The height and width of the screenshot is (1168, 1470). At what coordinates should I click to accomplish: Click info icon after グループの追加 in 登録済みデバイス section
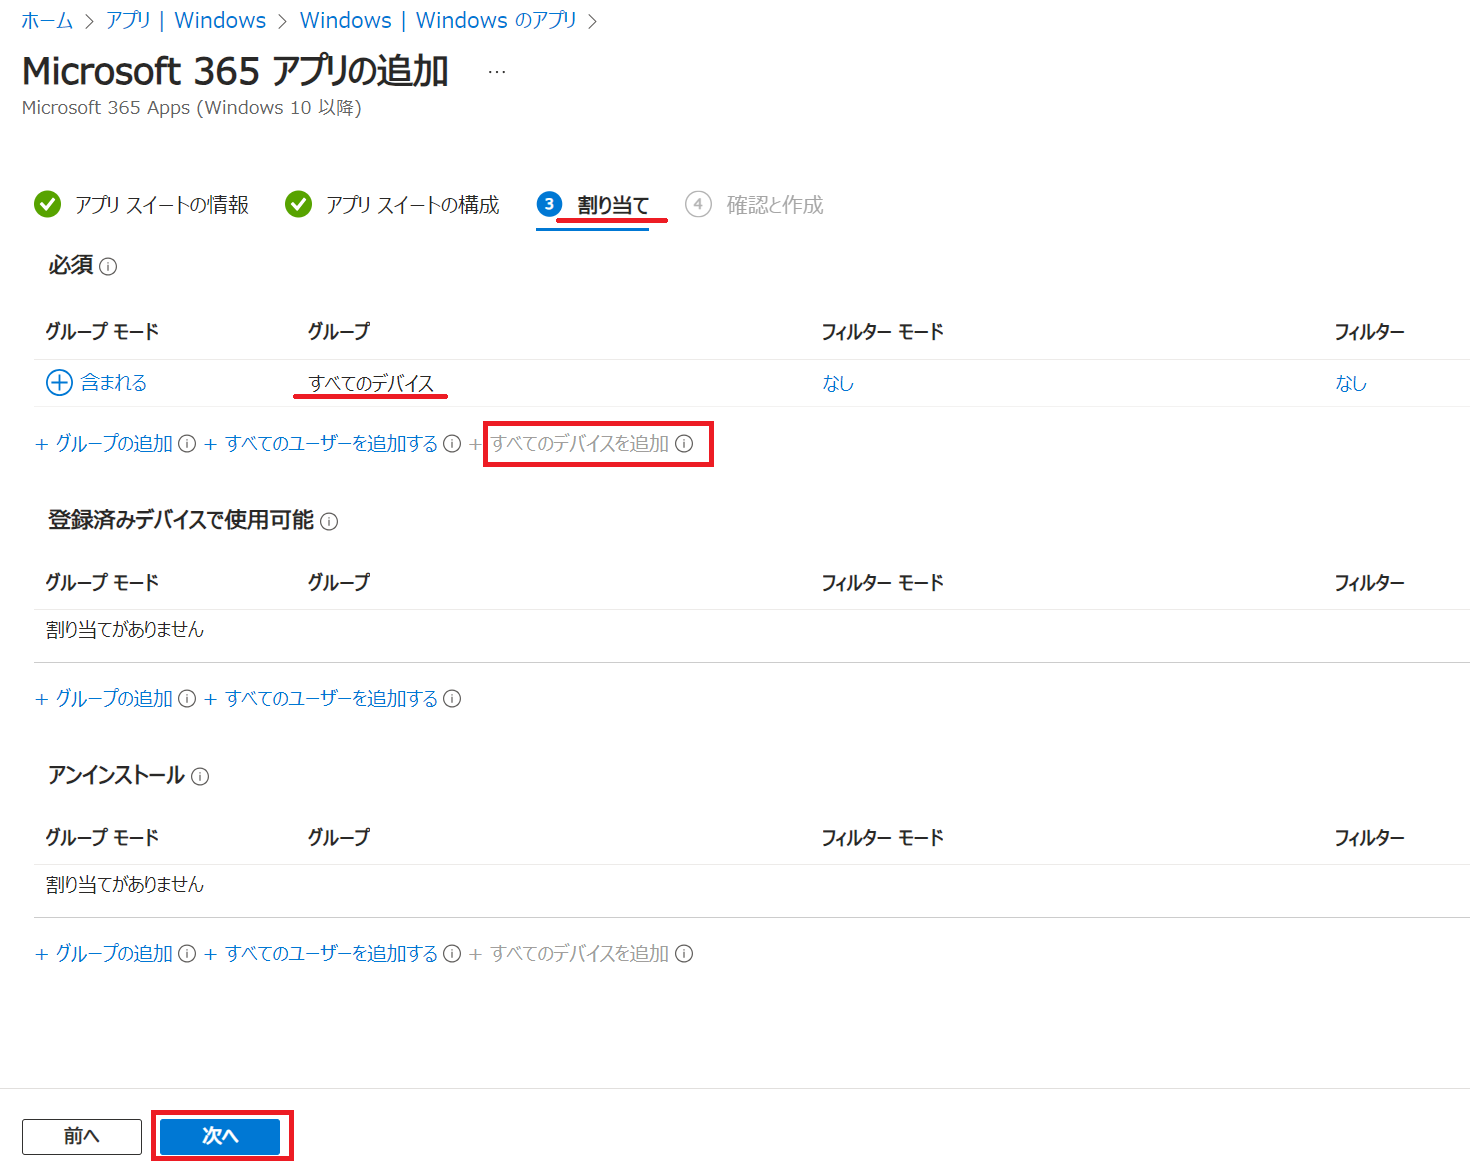(x=187, y=699)
